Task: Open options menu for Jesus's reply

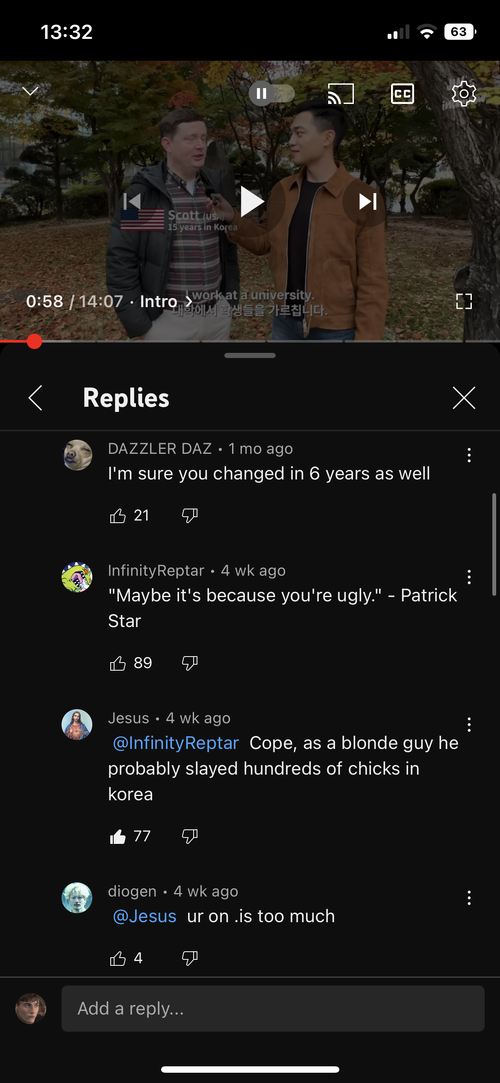Action: 469,725
